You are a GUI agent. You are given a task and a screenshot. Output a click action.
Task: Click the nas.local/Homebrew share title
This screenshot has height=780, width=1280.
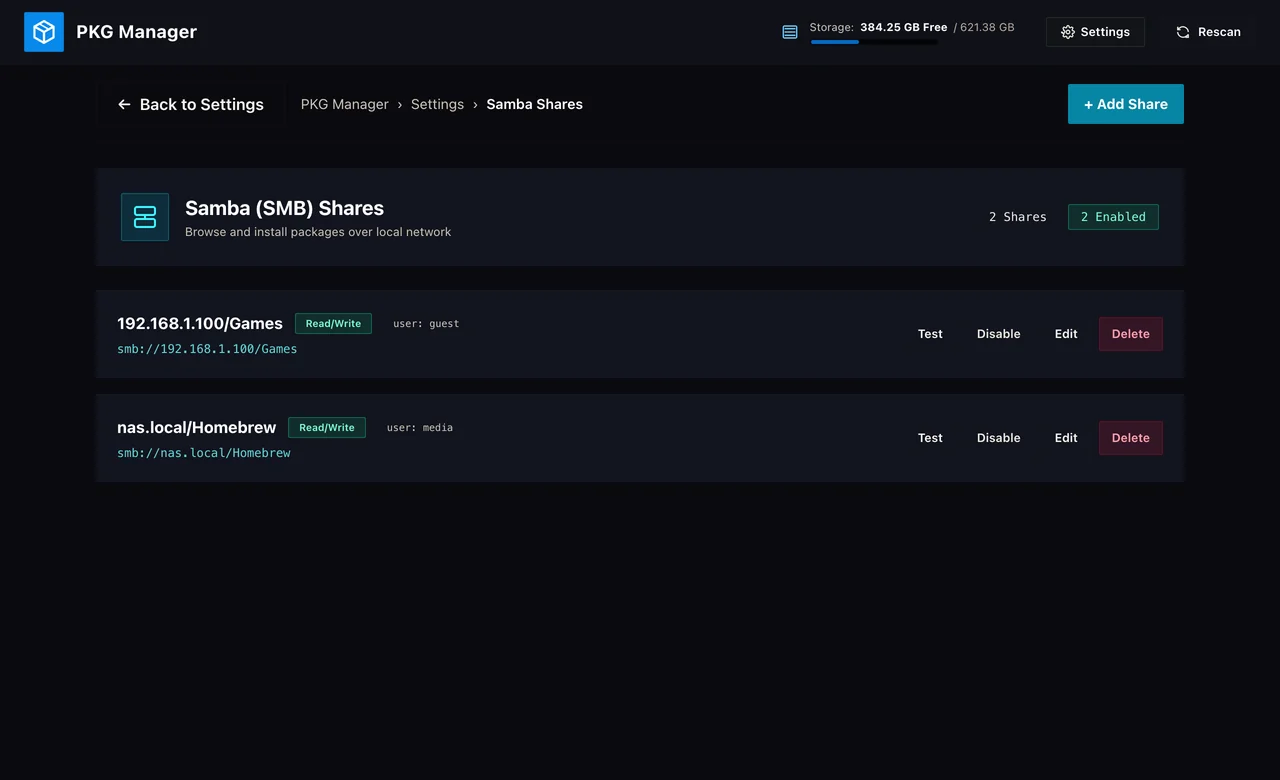[196, 427]
